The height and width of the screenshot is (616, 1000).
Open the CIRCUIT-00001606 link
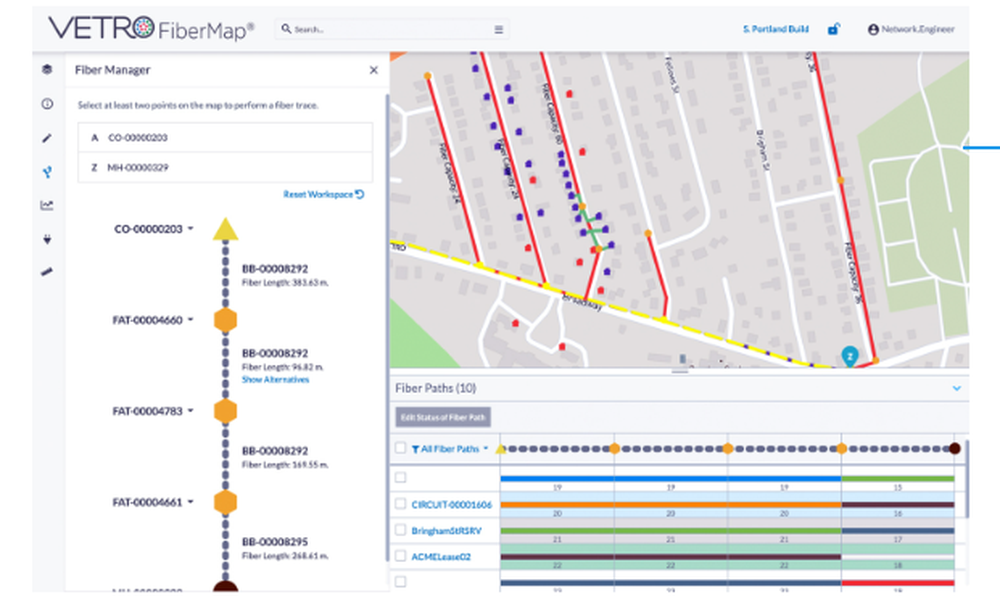(452, 504)
